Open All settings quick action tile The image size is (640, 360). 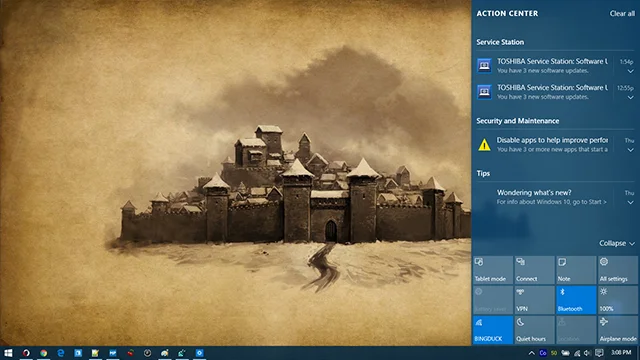coord(618,270)
